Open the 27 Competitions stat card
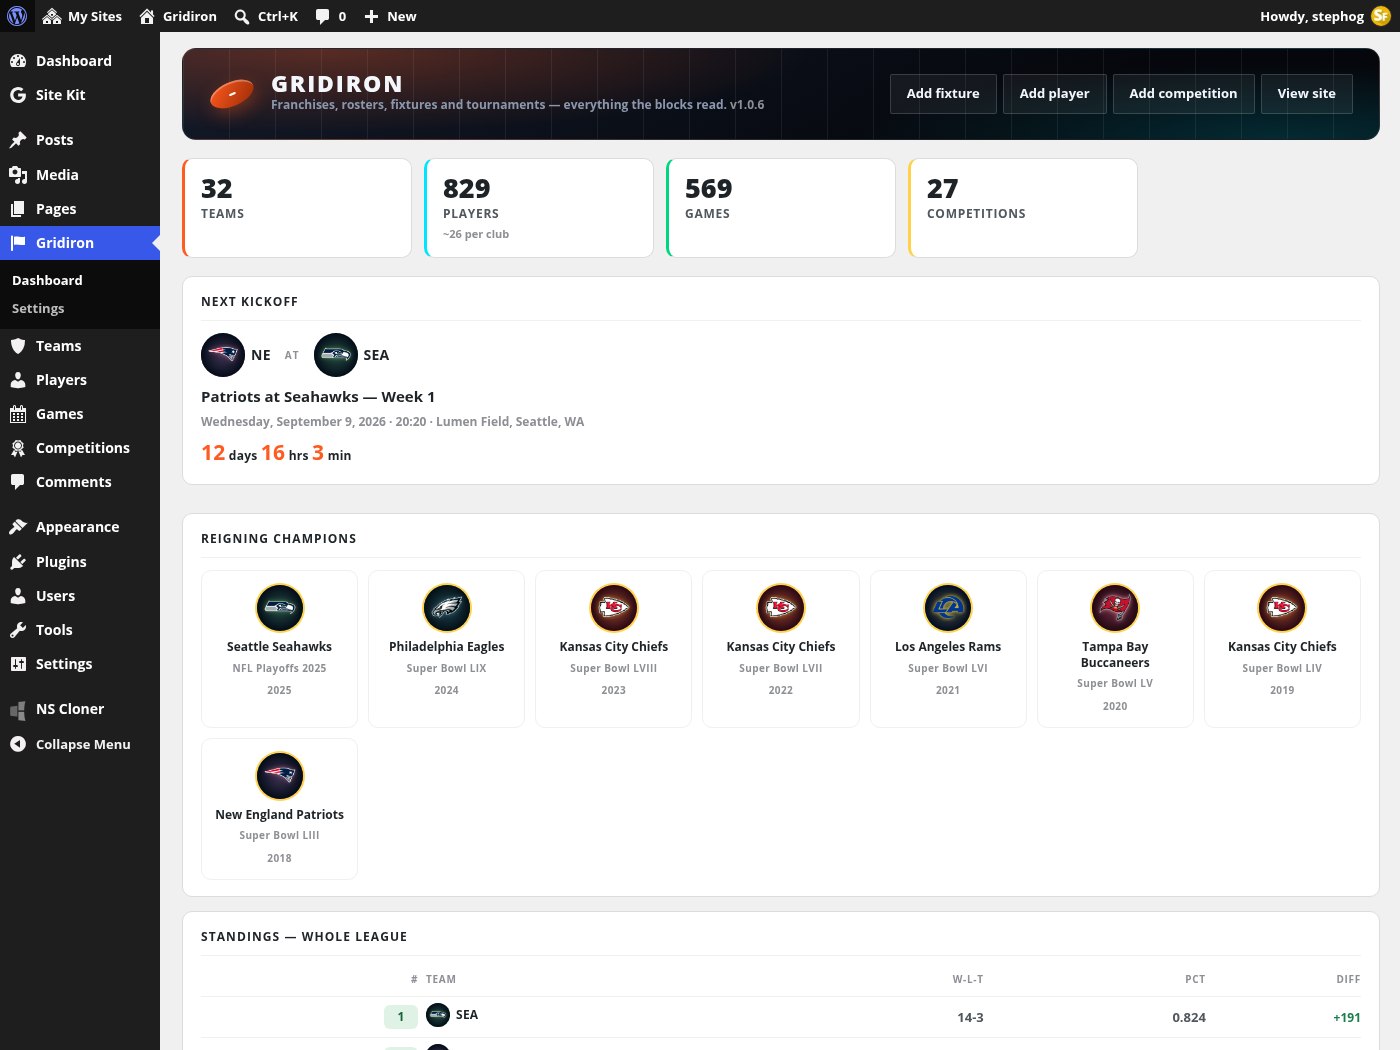Image resolution: width=1400 pixels, height=1050 pixels. [1023, 208]
